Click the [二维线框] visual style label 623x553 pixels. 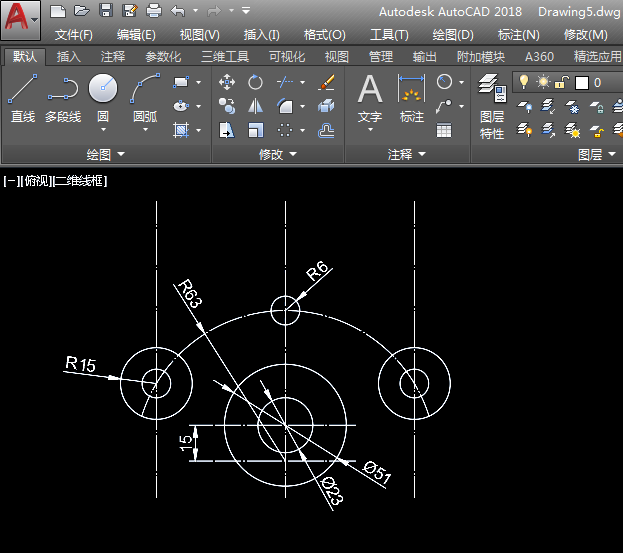click(81, 181)
